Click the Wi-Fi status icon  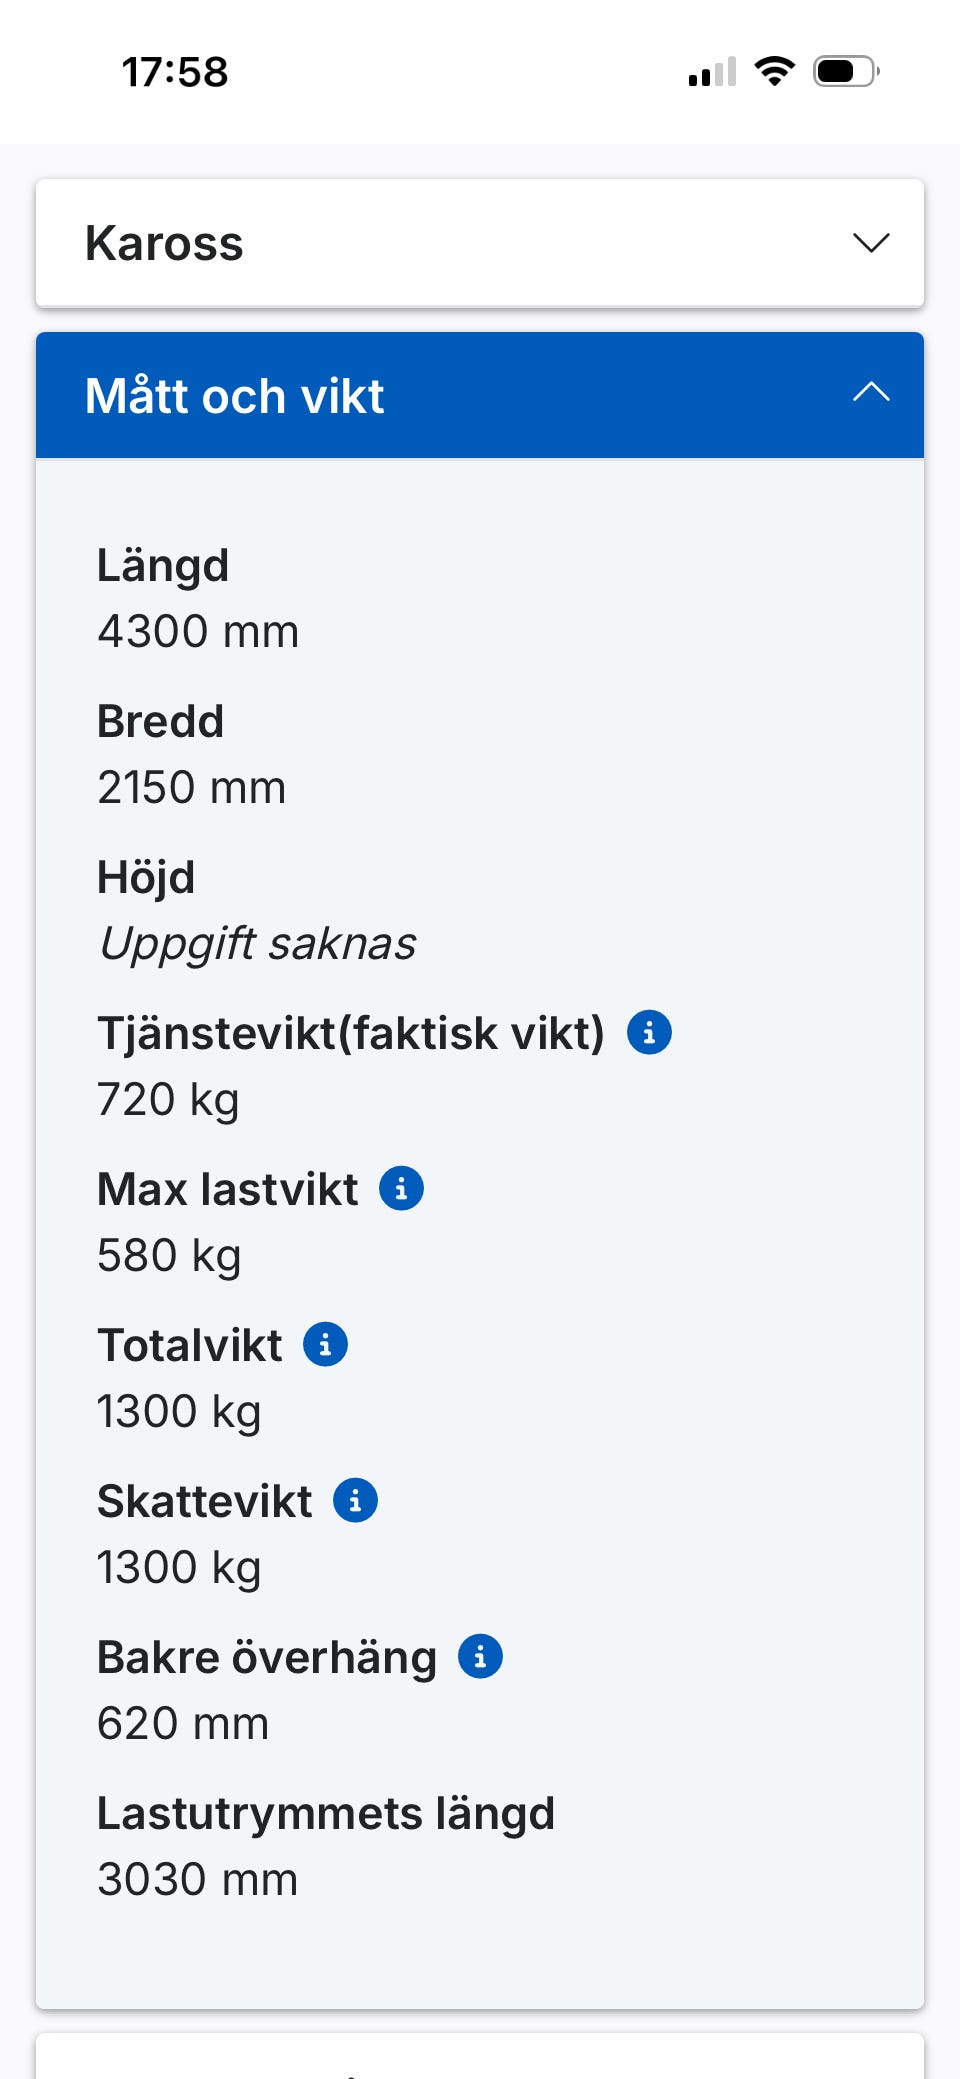click(x=774, y=71)
